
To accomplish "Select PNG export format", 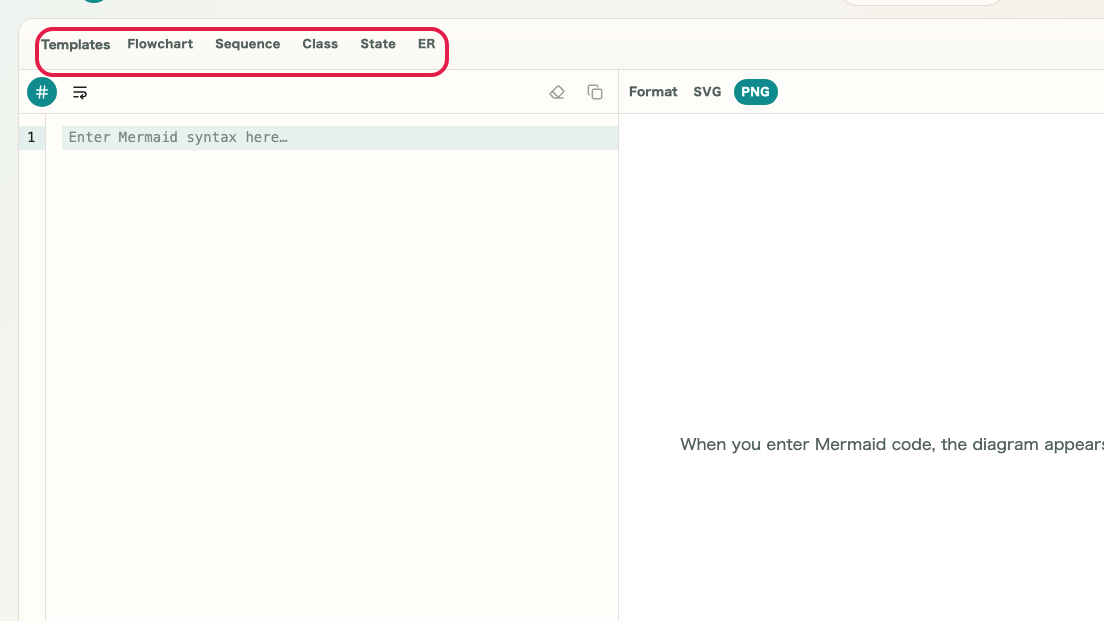I will [755, 92].
